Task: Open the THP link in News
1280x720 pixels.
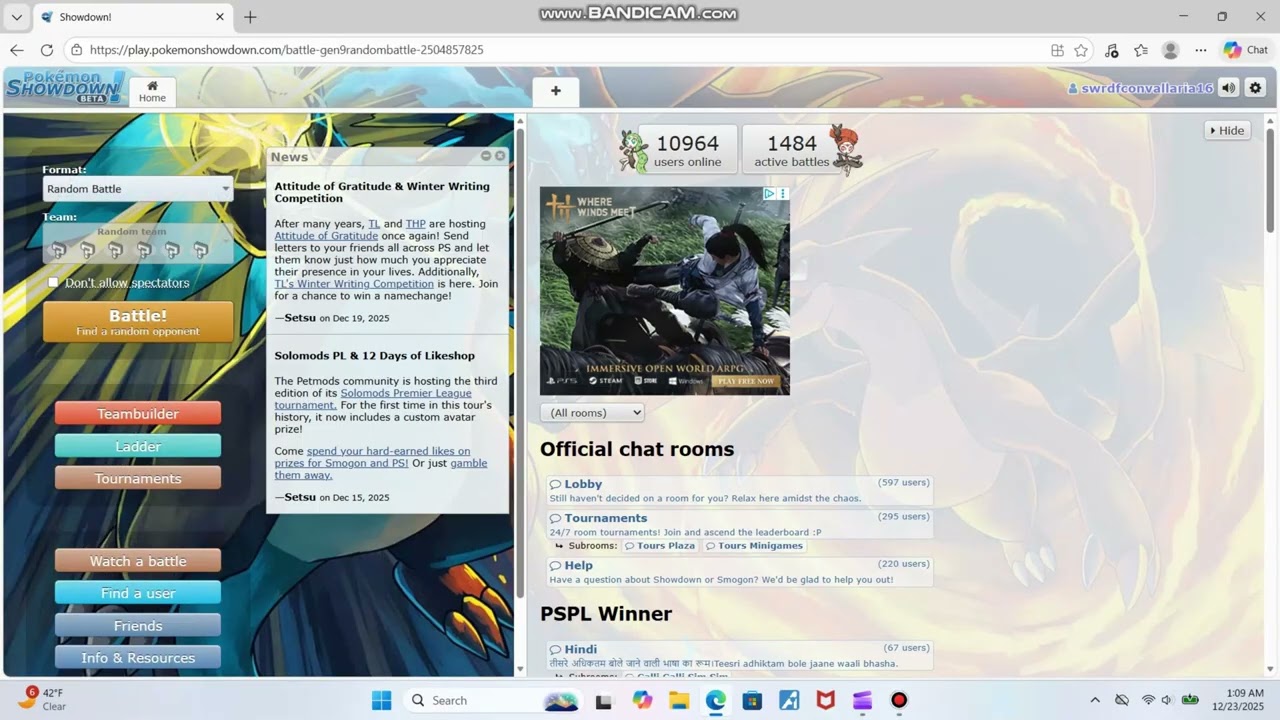Action: (415, 224)
